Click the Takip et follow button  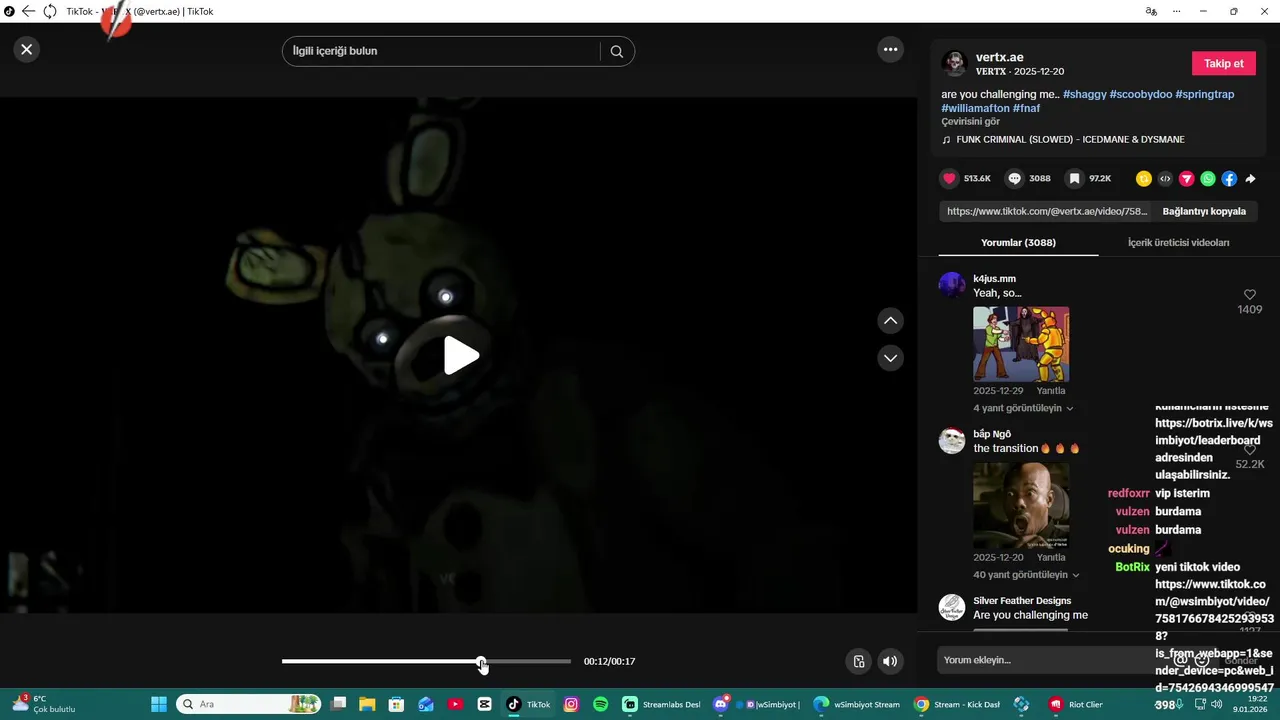[x=1223, y=63]
